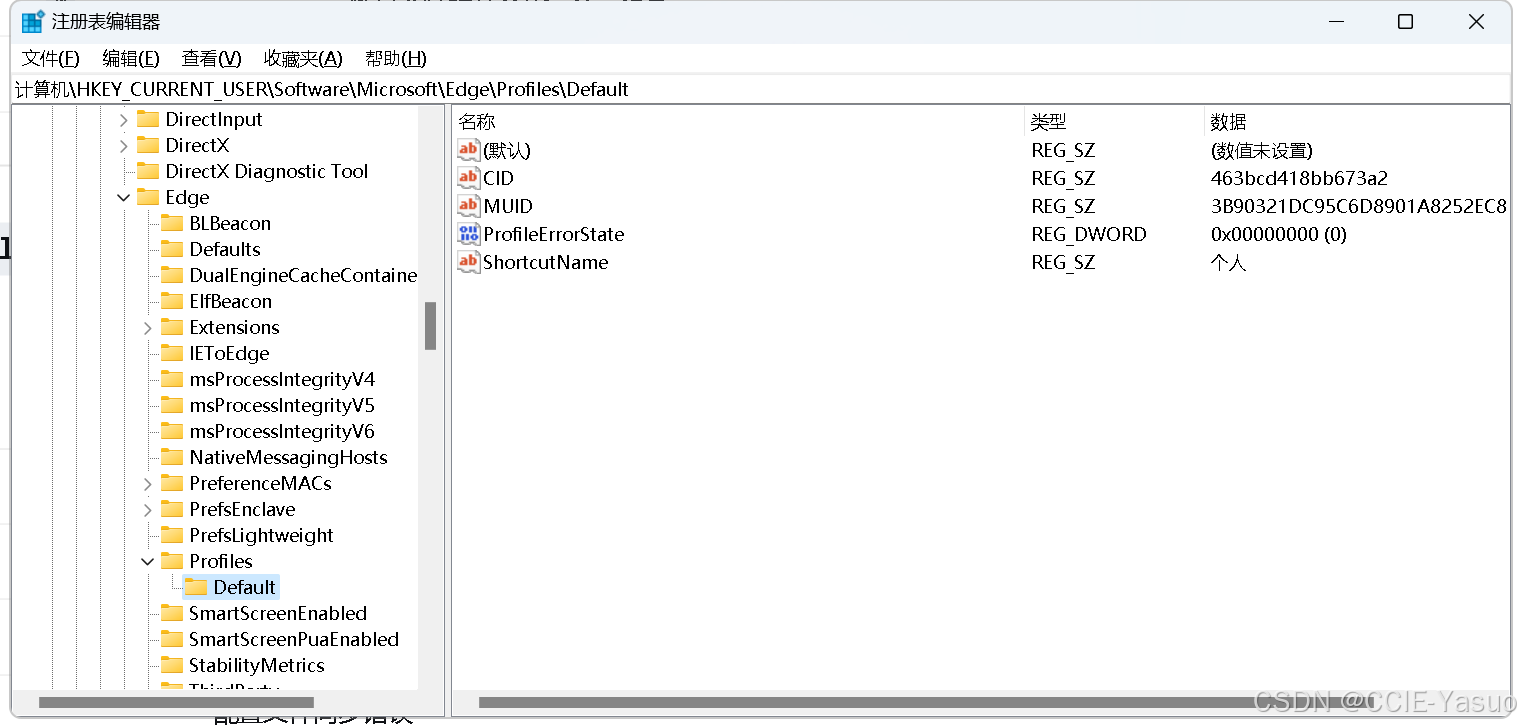Click the DWORD icon of ProfileErrorState
Viewport: 1521px width, 728px height.
click(x=469, y=234)
